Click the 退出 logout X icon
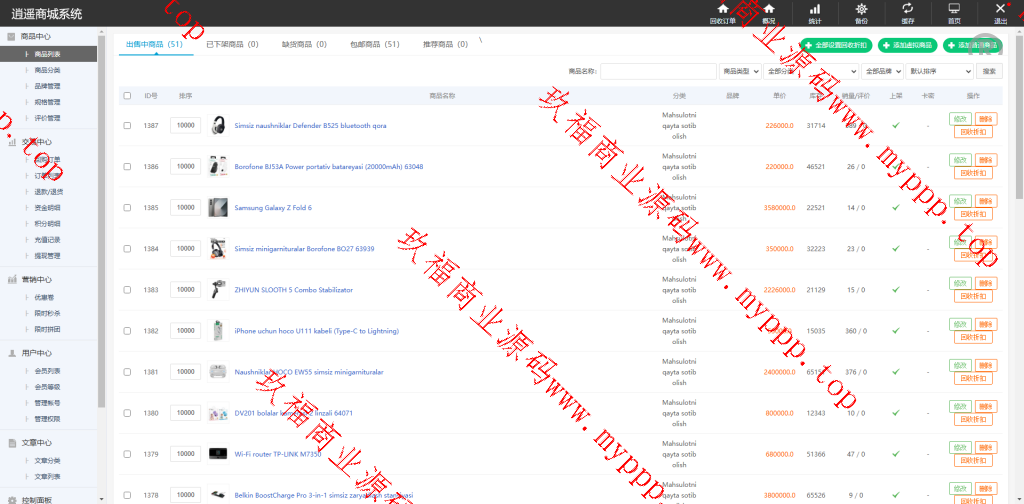The width and height of the screenshot is (1024, 504). tap(1000, 12)
